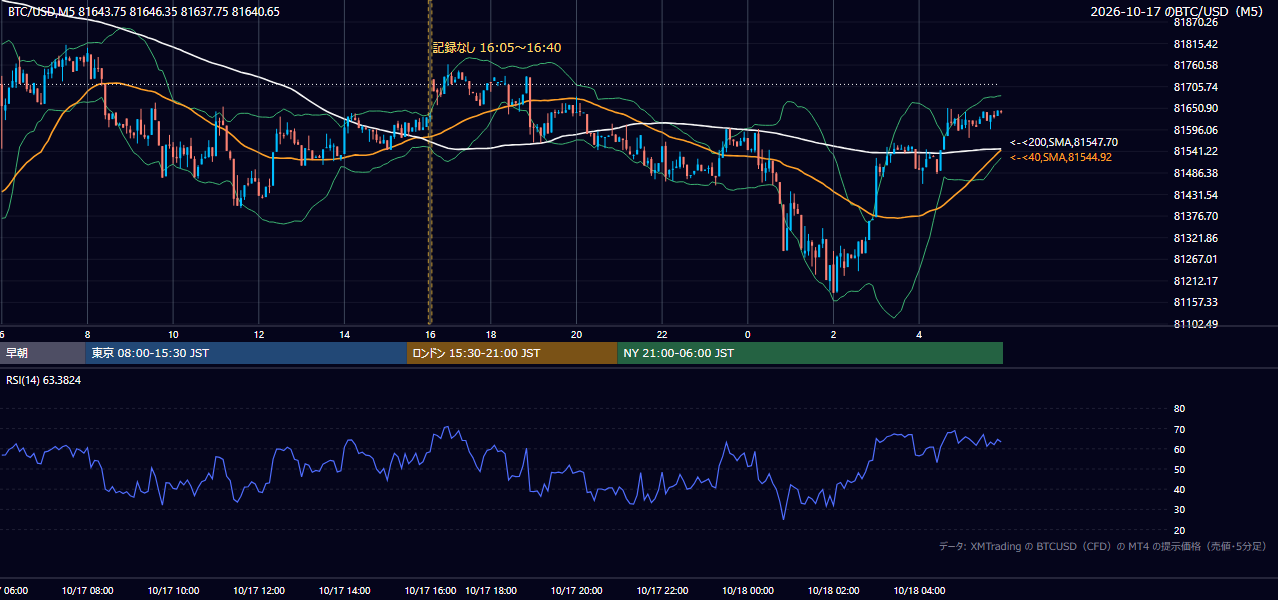The width and height of the screenshot is (1278, 600).
Task: Select the bottom date label 10/18 00:00
Action: [748, 591]
